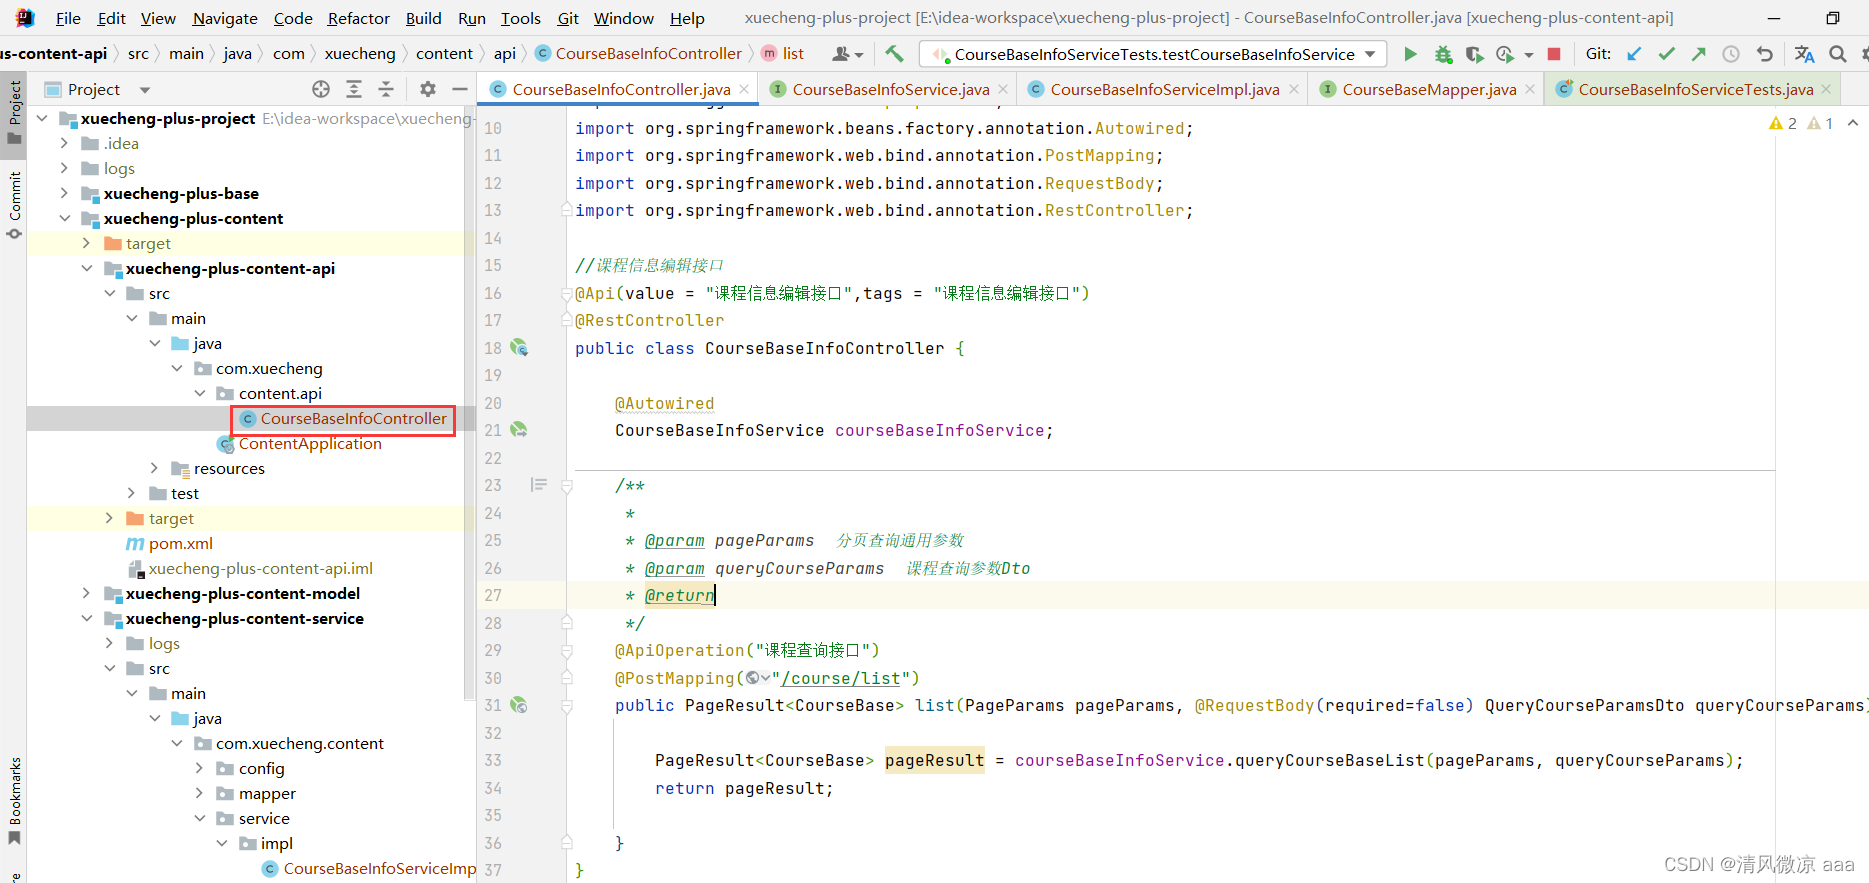Screen dimensions: 1869x883
Task: Locate opened file in Project tree
Action: 321,89
